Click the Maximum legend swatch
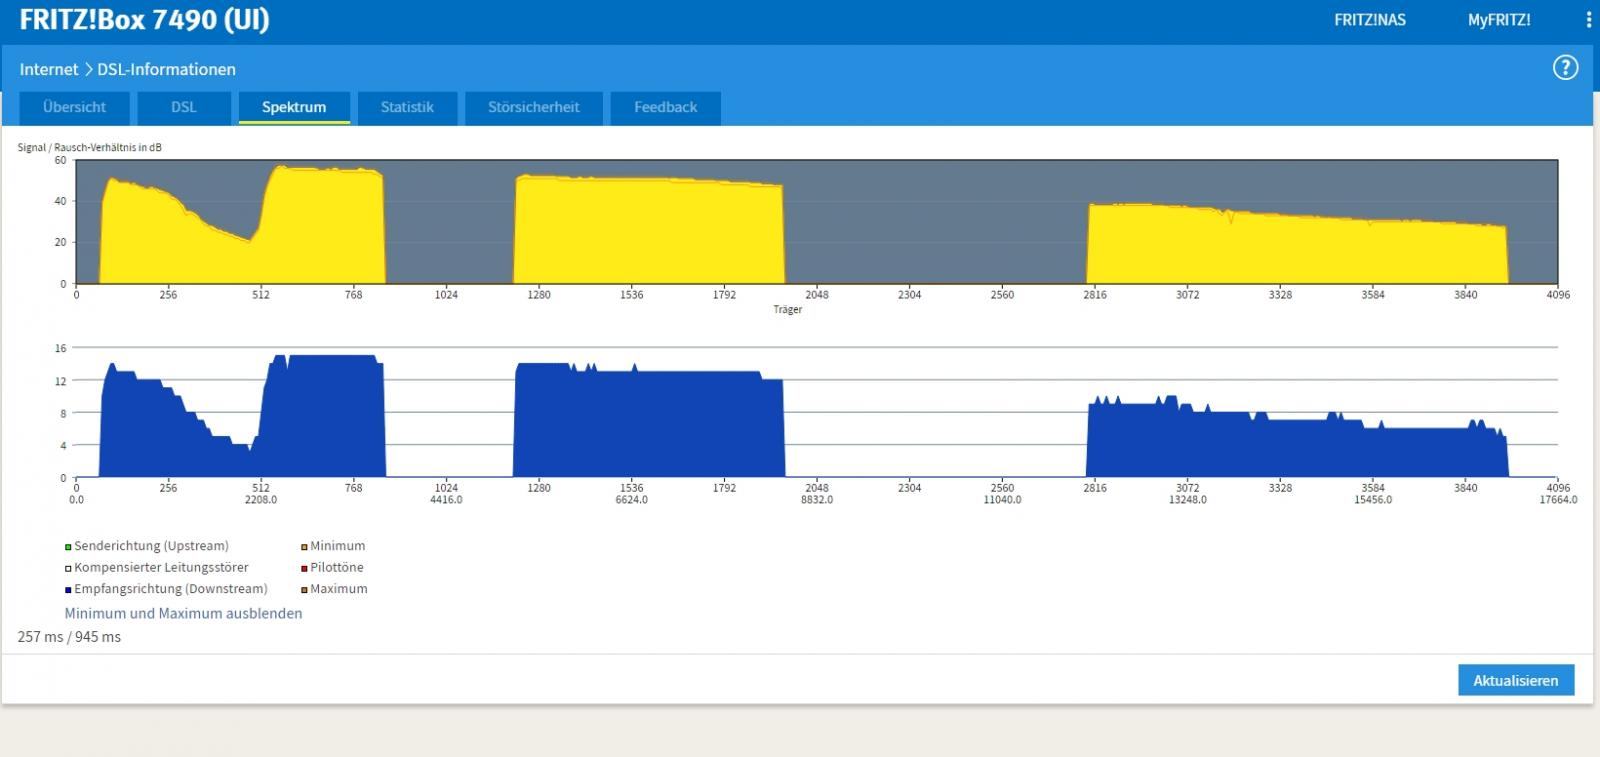 pos(304,590)
